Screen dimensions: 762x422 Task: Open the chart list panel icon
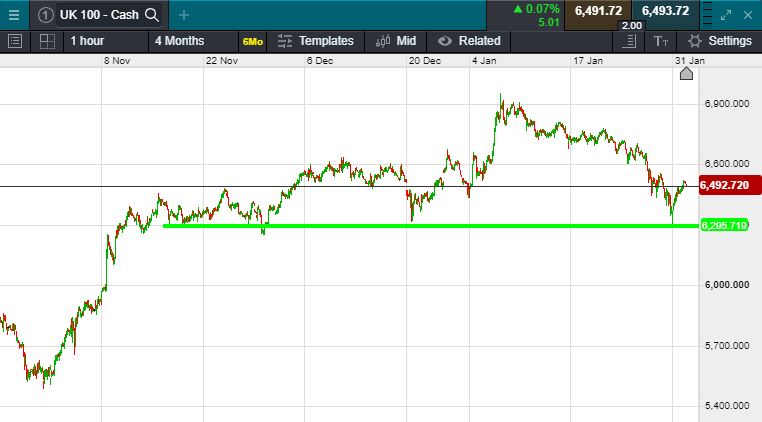[15, 41]
